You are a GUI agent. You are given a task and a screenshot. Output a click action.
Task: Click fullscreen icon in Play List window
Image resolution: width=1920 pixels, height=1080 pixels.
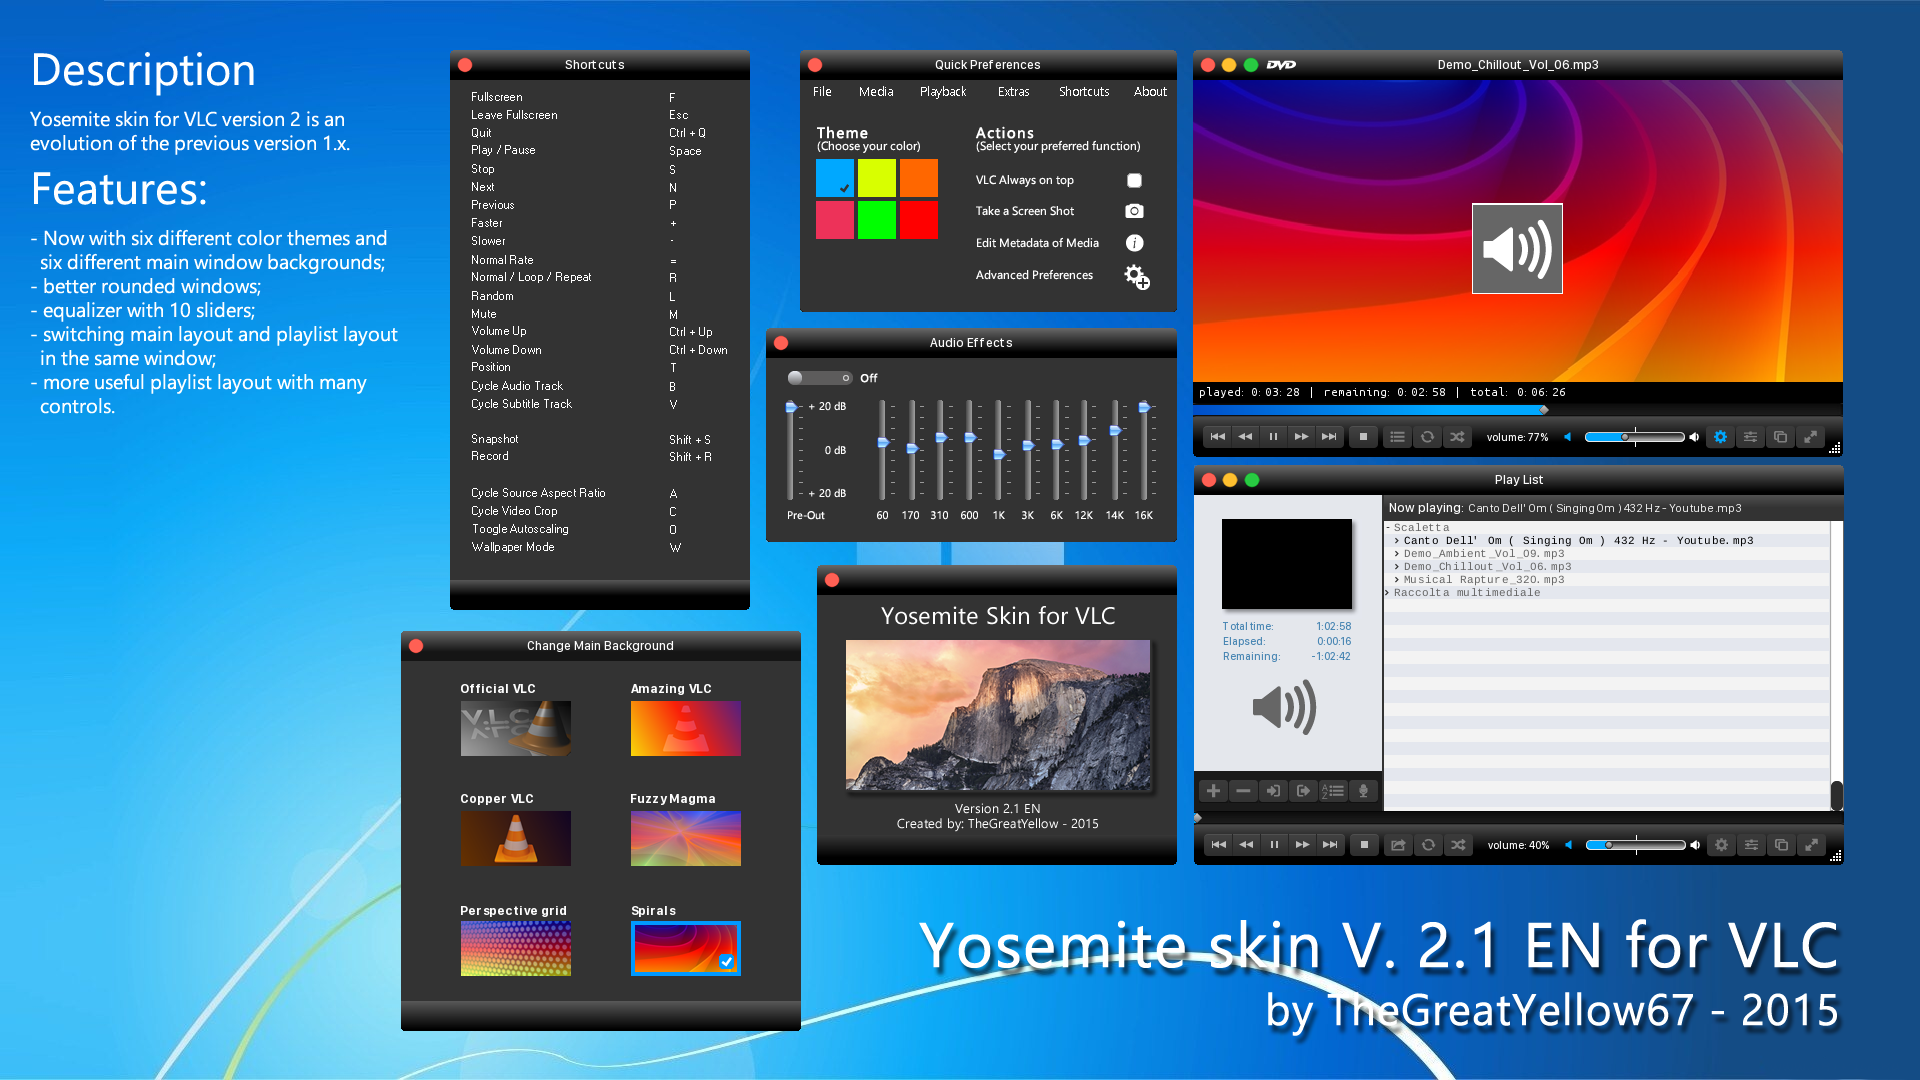pos(1811,845)
